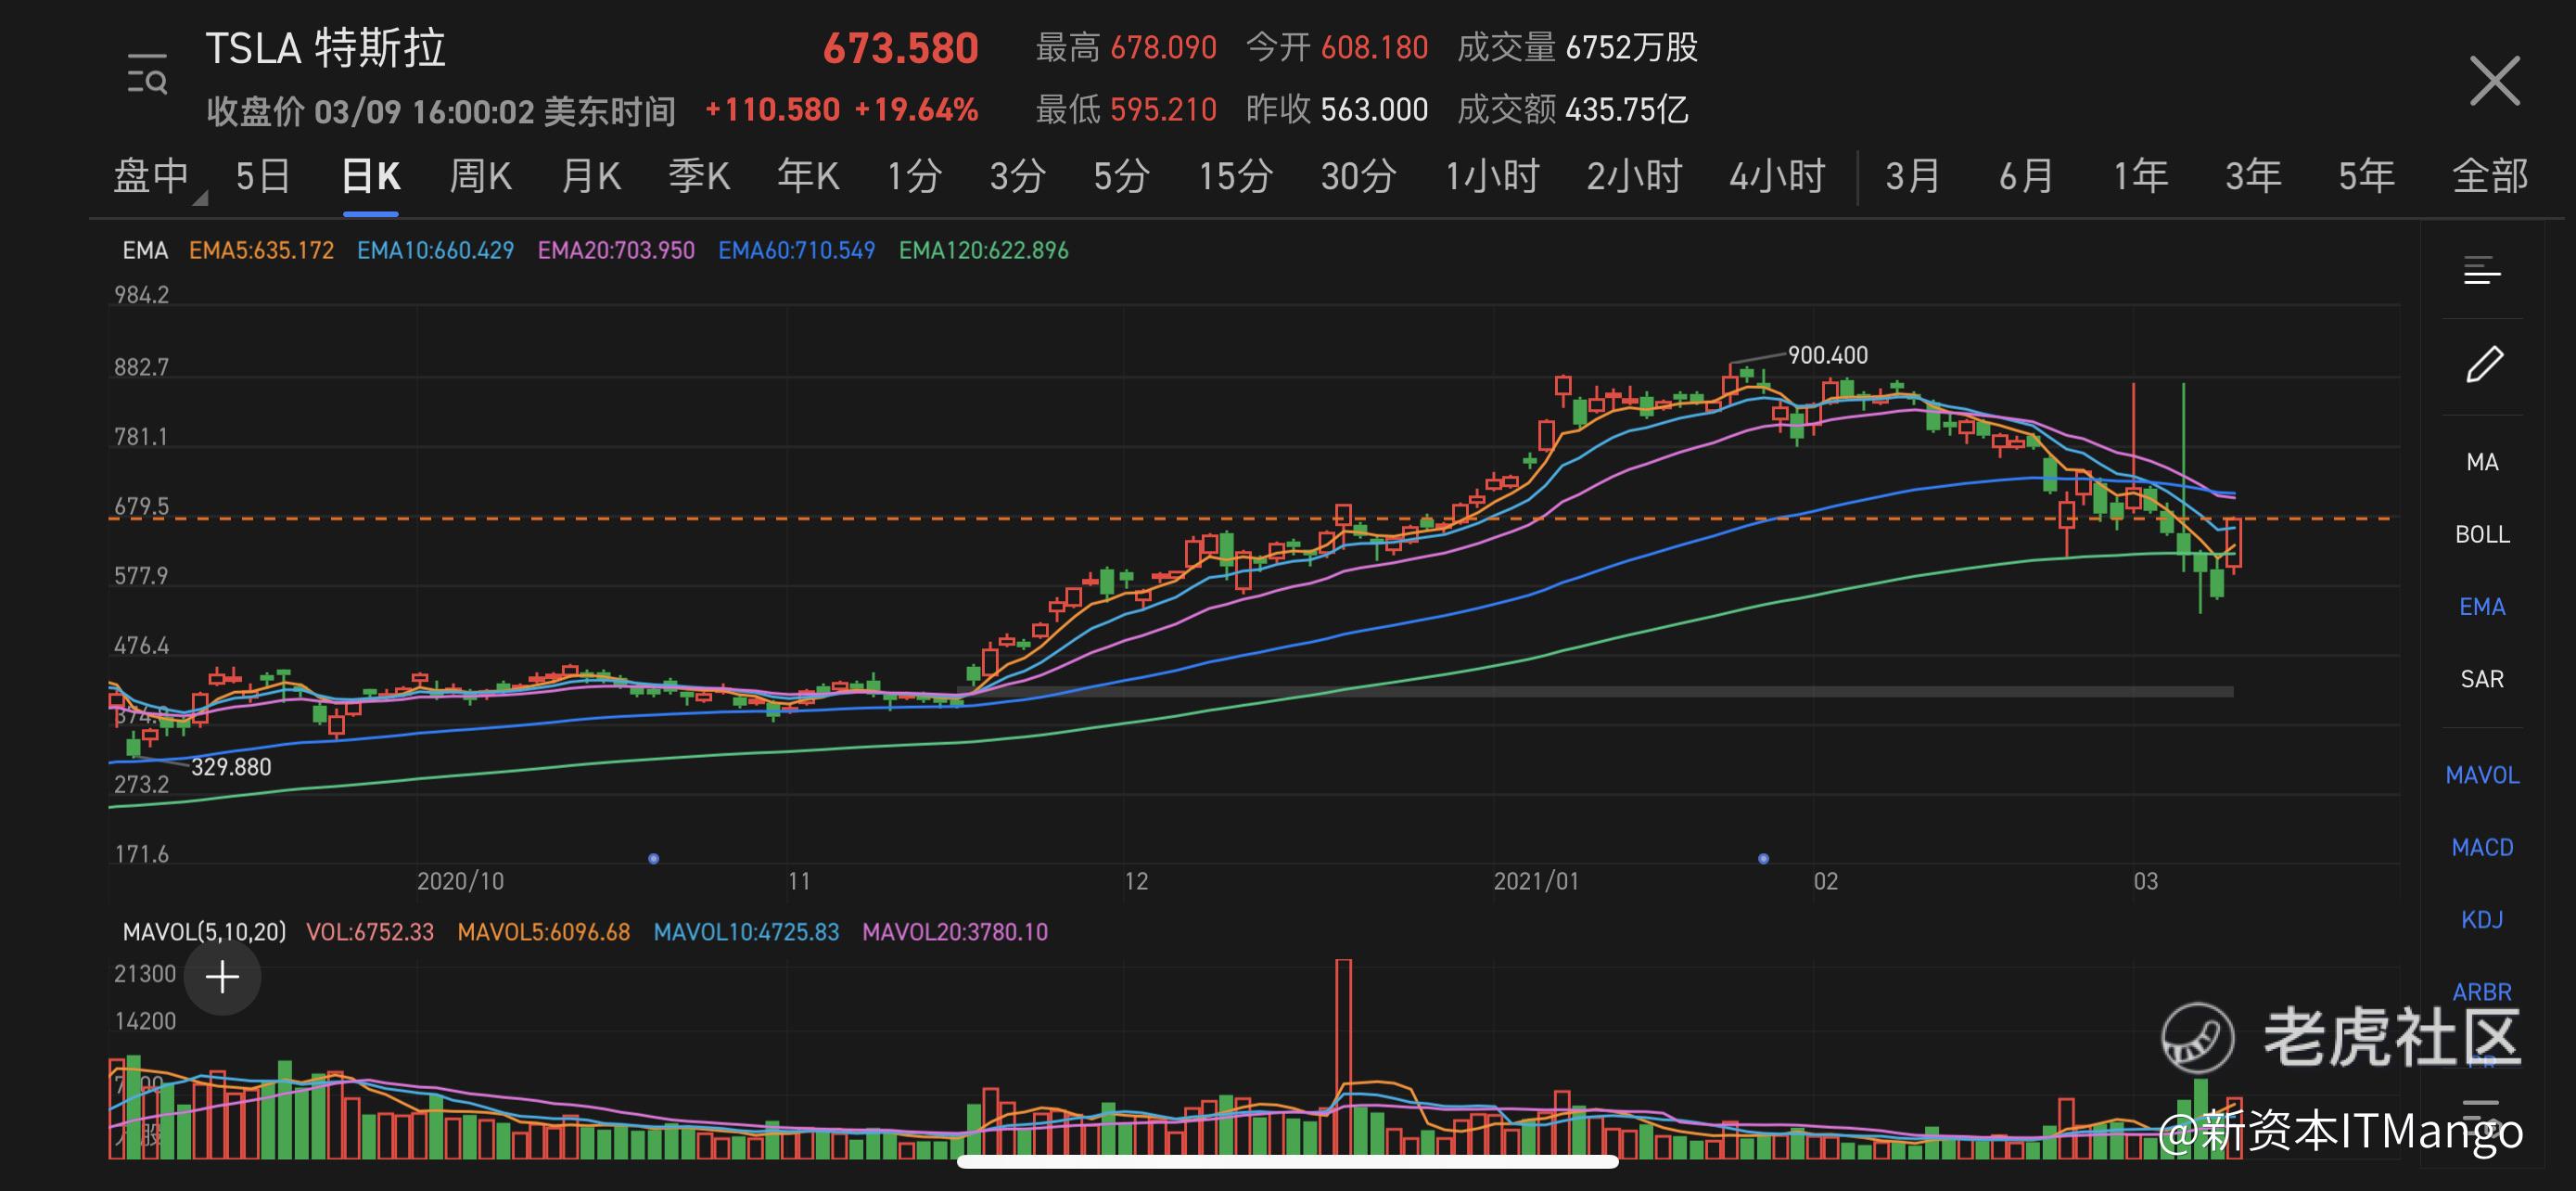
Task: Click the blue event dot near October
Action: [653, 859]
